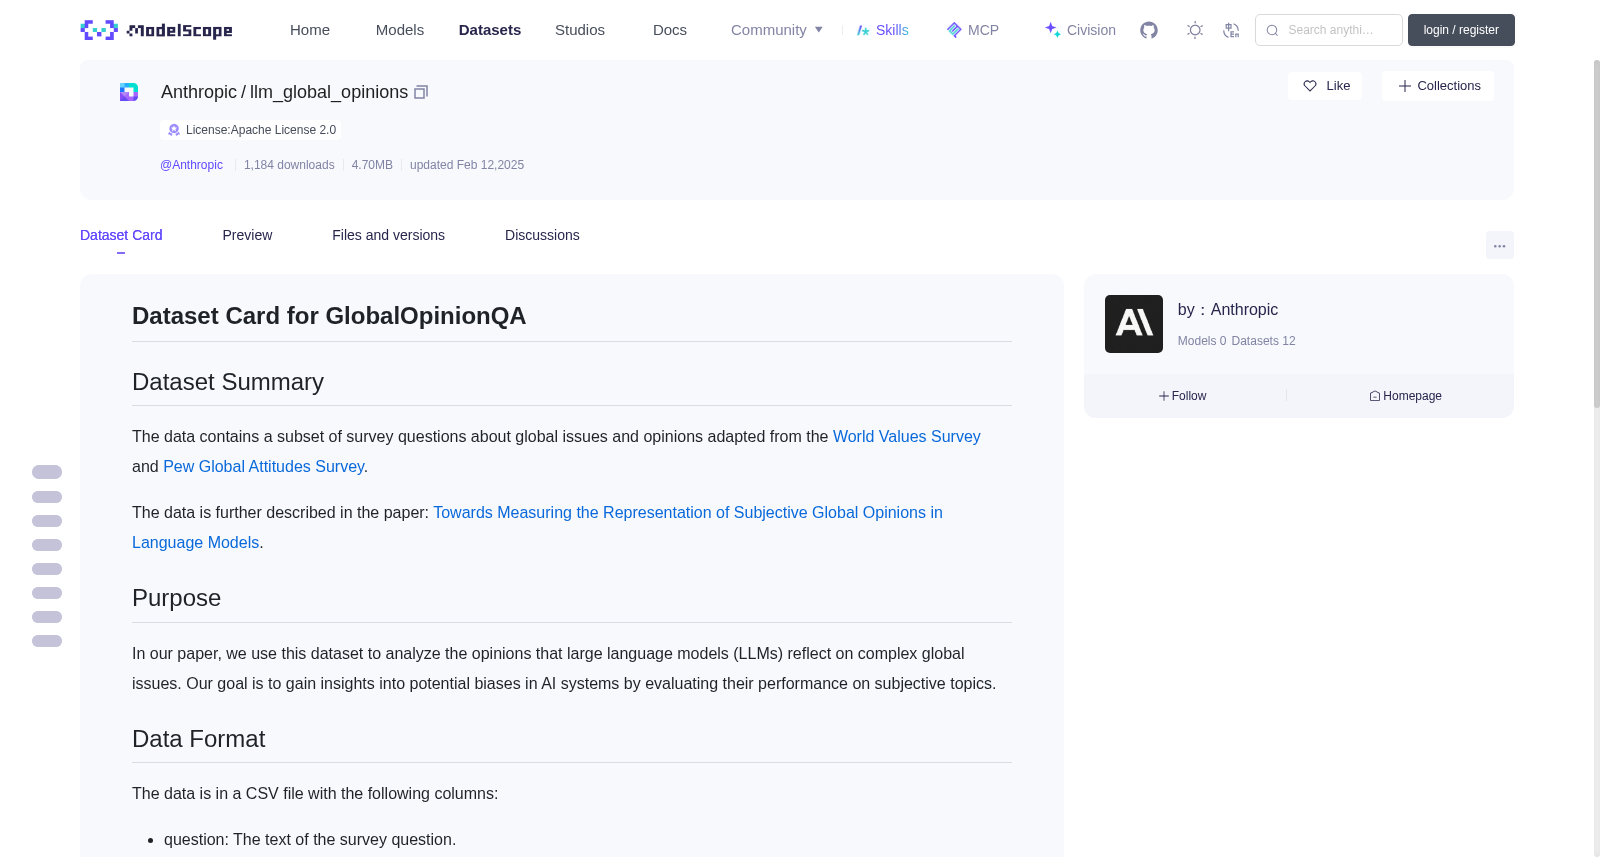The height and width of the screenshot is (857, 1600).
Task: Click the Data Format heading
Action: 198,739
